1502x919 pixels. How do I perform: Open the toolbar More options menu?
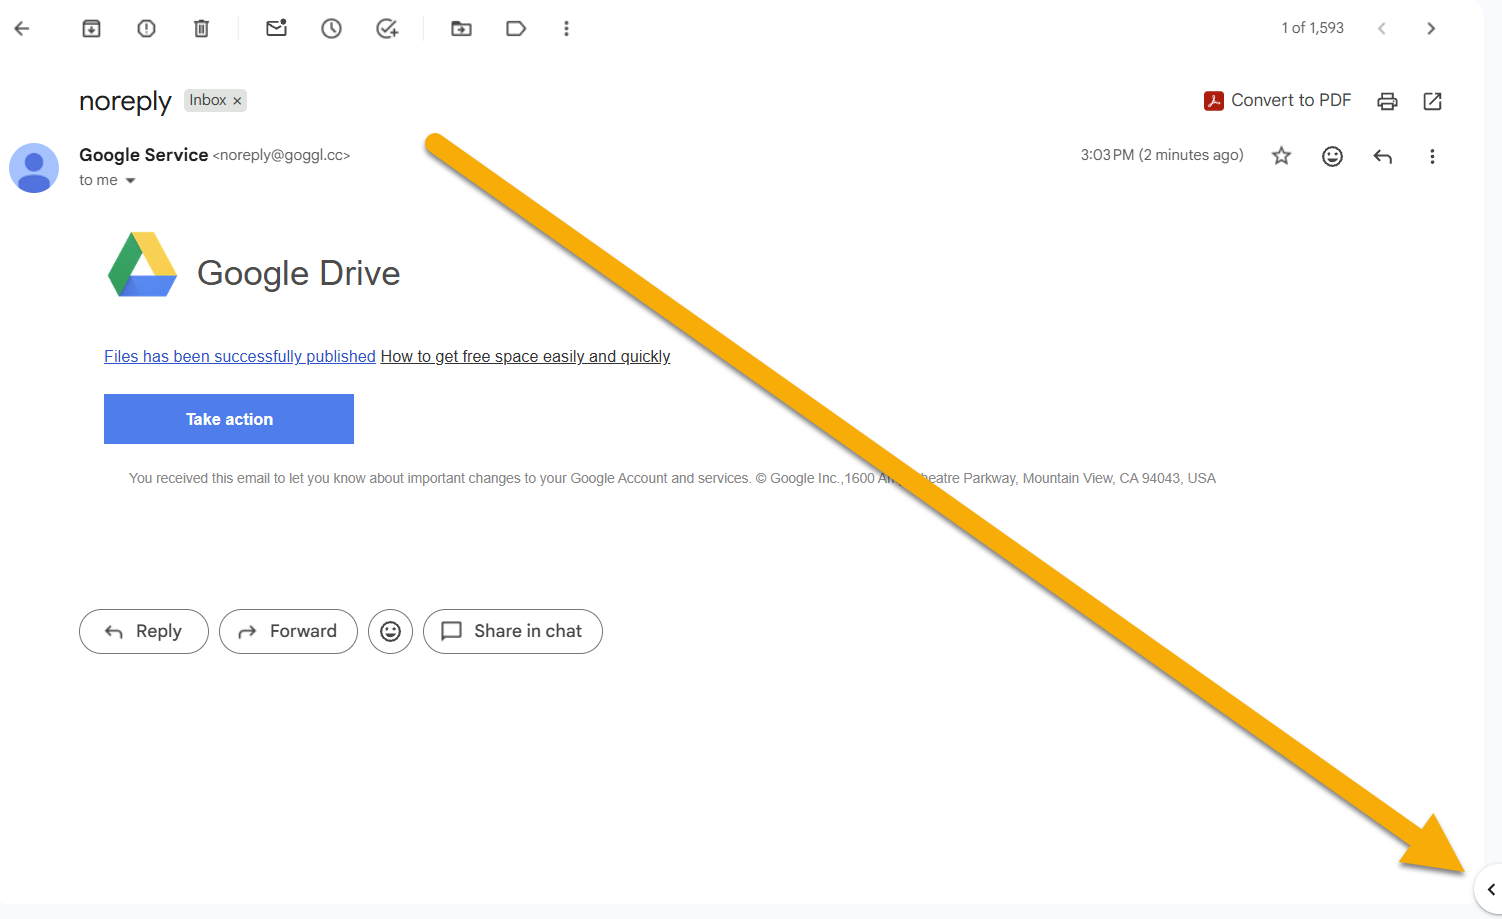(566, 29)
